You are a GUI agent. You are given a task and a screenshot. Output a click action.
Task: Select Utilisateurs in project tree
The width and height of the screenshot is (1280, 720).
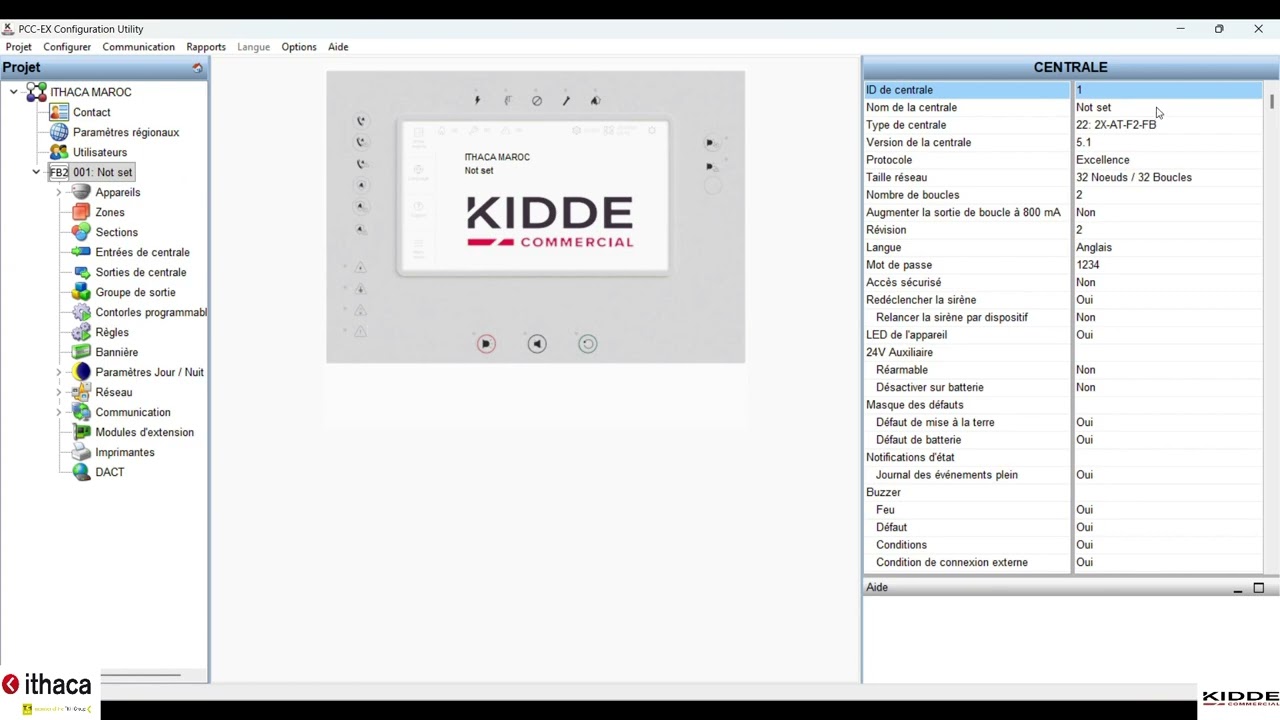point(100,152)
